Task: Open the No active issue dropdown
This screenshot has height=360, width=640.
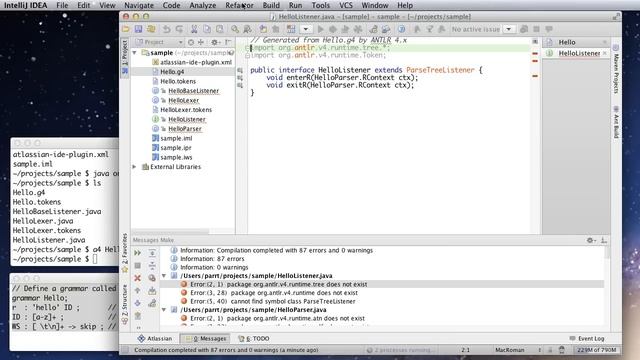Action: coord(509,29)
